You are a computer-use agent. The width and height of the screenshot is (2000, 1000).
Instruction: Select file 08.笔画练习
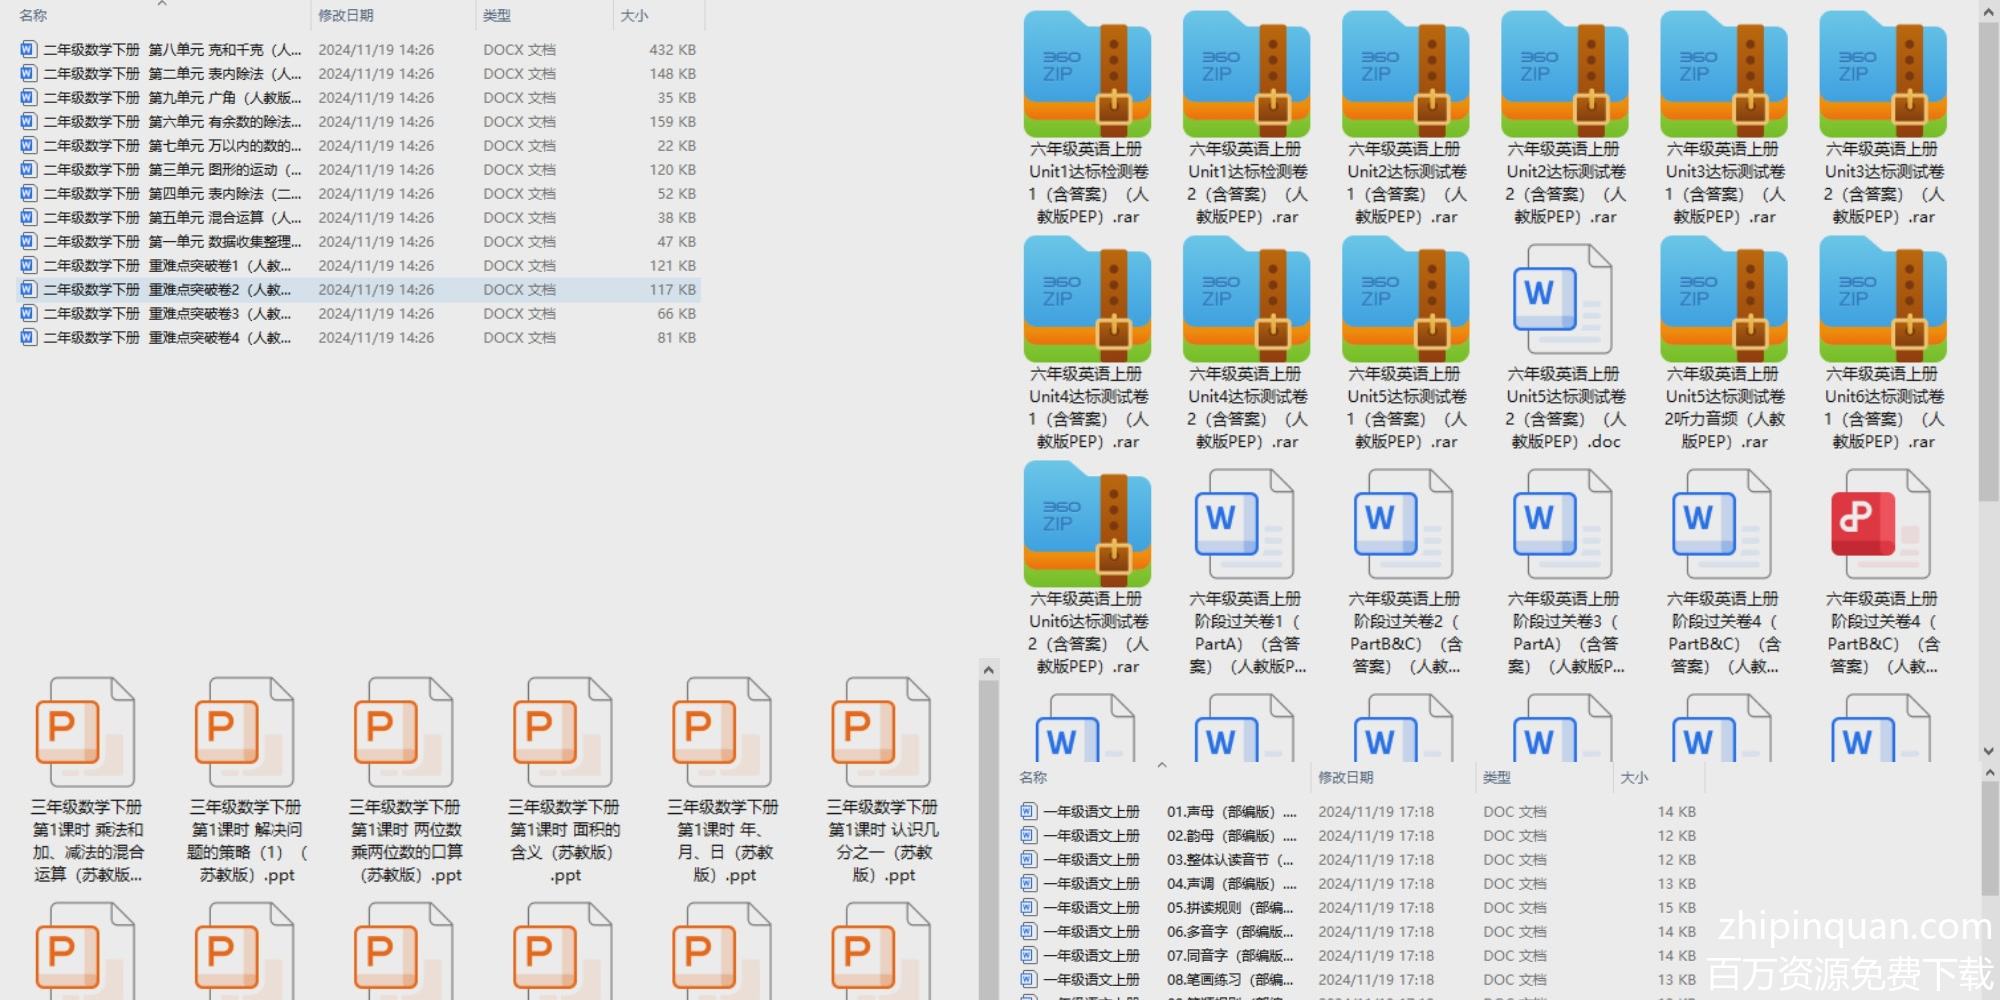click(x=1359, y=979)
